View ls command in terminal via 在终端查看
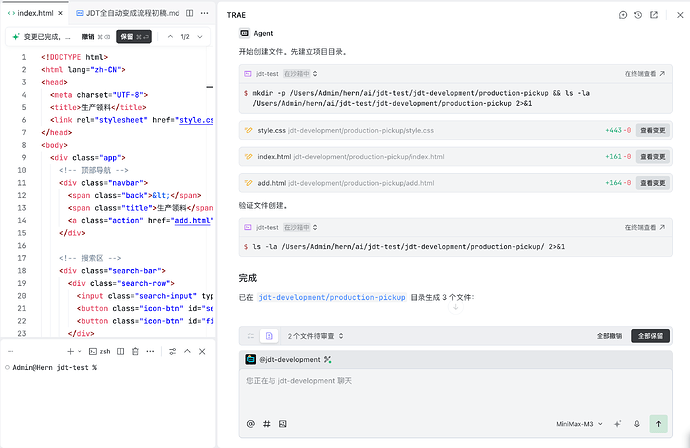Screen dimensions: 690x448 pyautogui.click(x=645, y=227)
